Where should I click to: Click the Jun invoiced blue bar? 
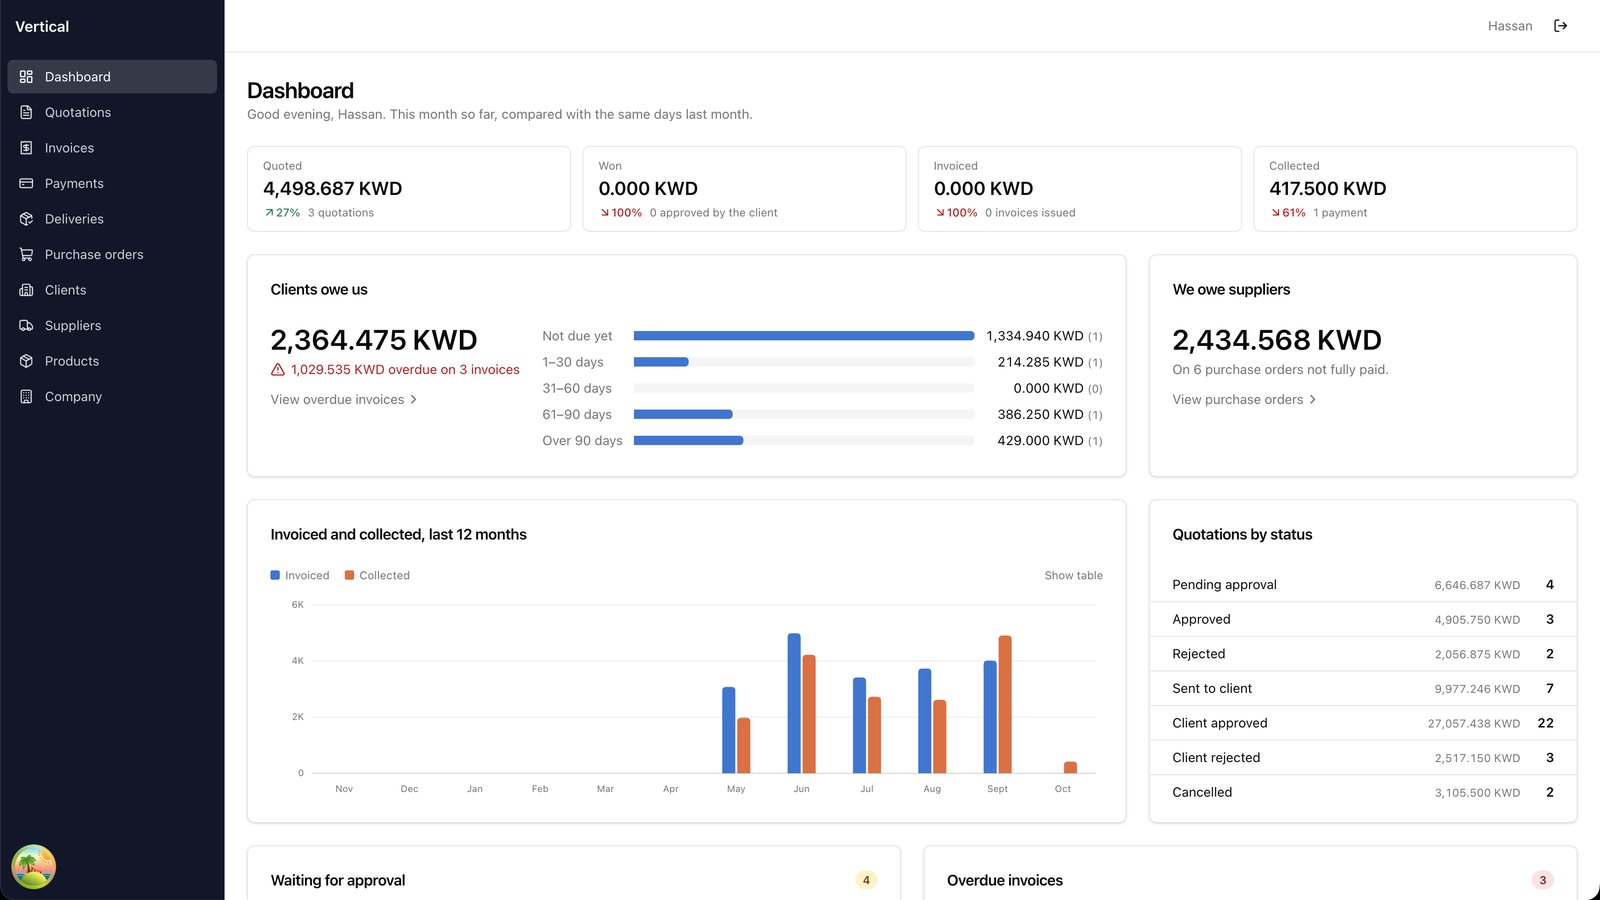point(794,703)
